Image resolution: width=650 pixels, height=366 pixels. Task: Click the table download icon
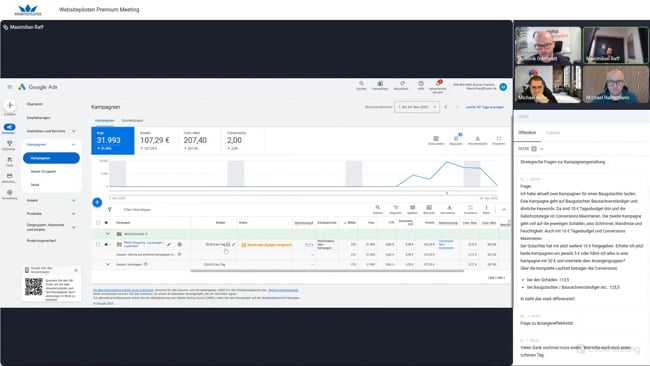(x=449, y=207)
